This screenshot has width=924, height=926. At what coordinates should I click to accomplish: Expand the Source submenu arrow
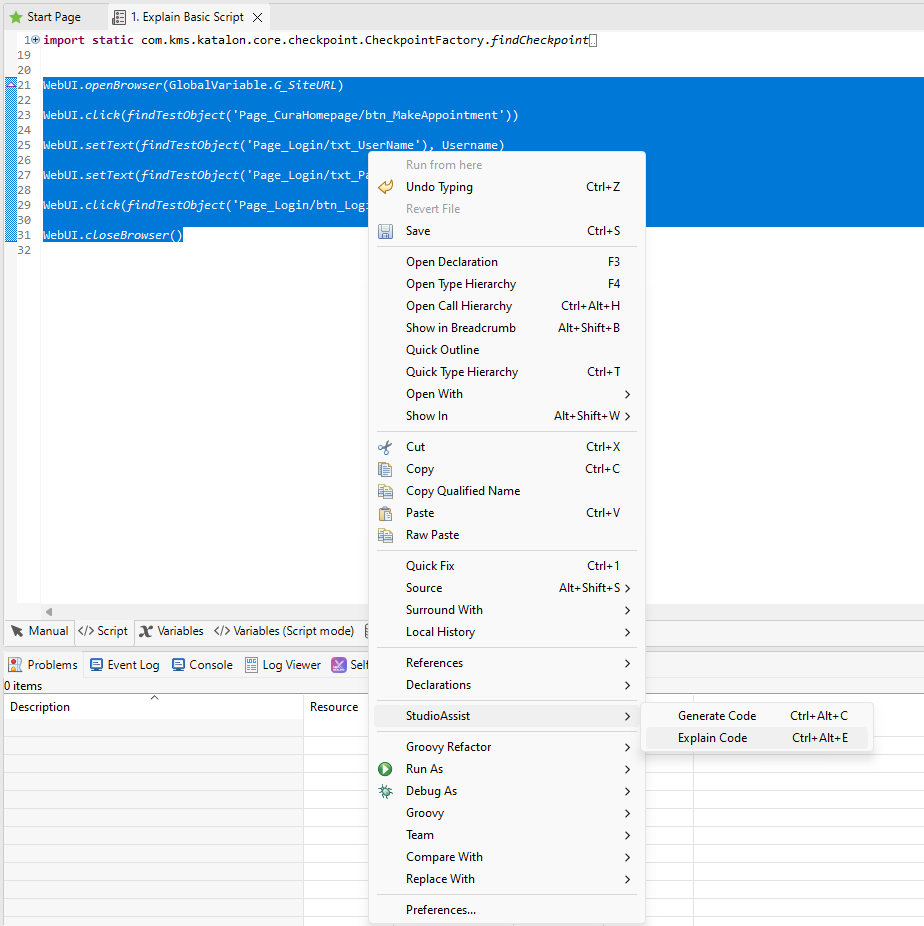[x=628, y=588]
